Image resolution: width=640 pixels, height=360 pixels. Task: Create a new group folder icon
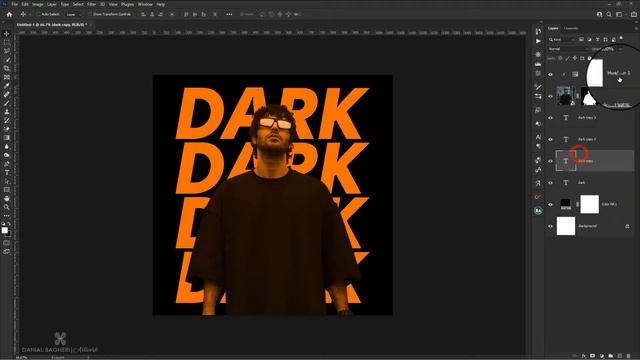611,356
